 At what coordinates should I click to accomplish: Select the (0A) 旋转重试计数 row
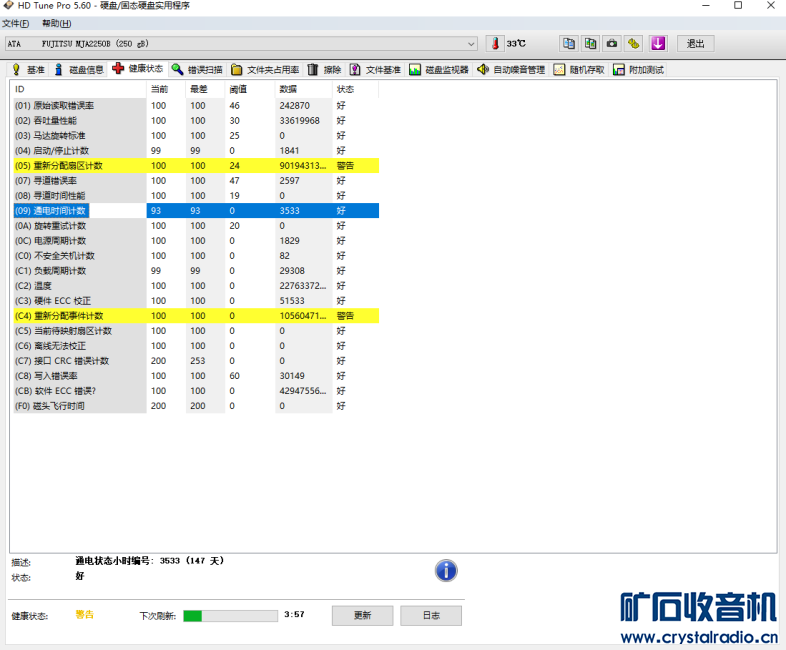tap(196, 226)
